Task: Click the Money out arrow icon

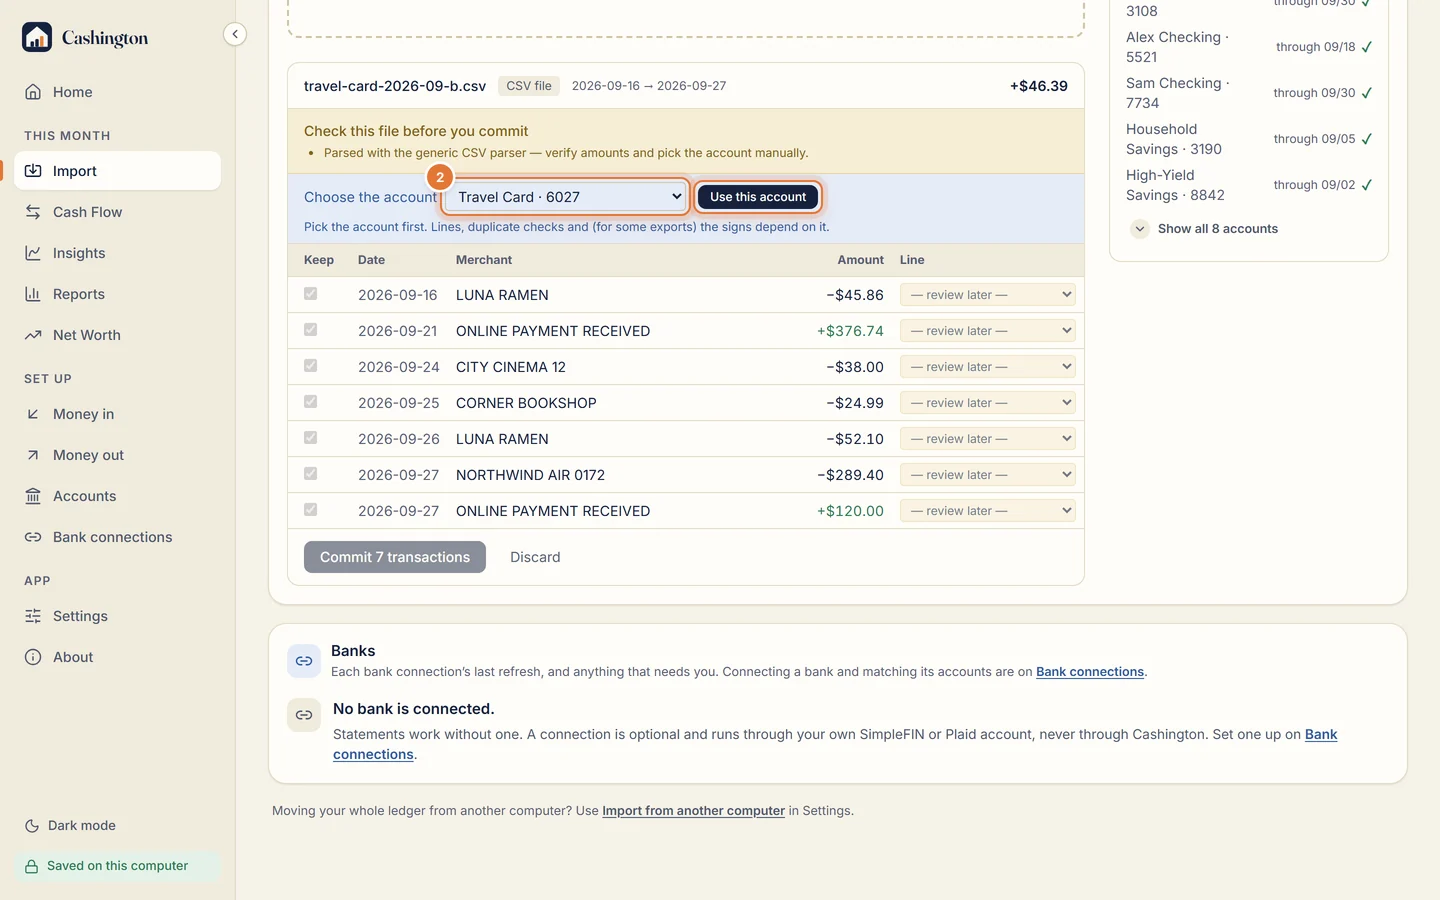Action: coord(33,455)
